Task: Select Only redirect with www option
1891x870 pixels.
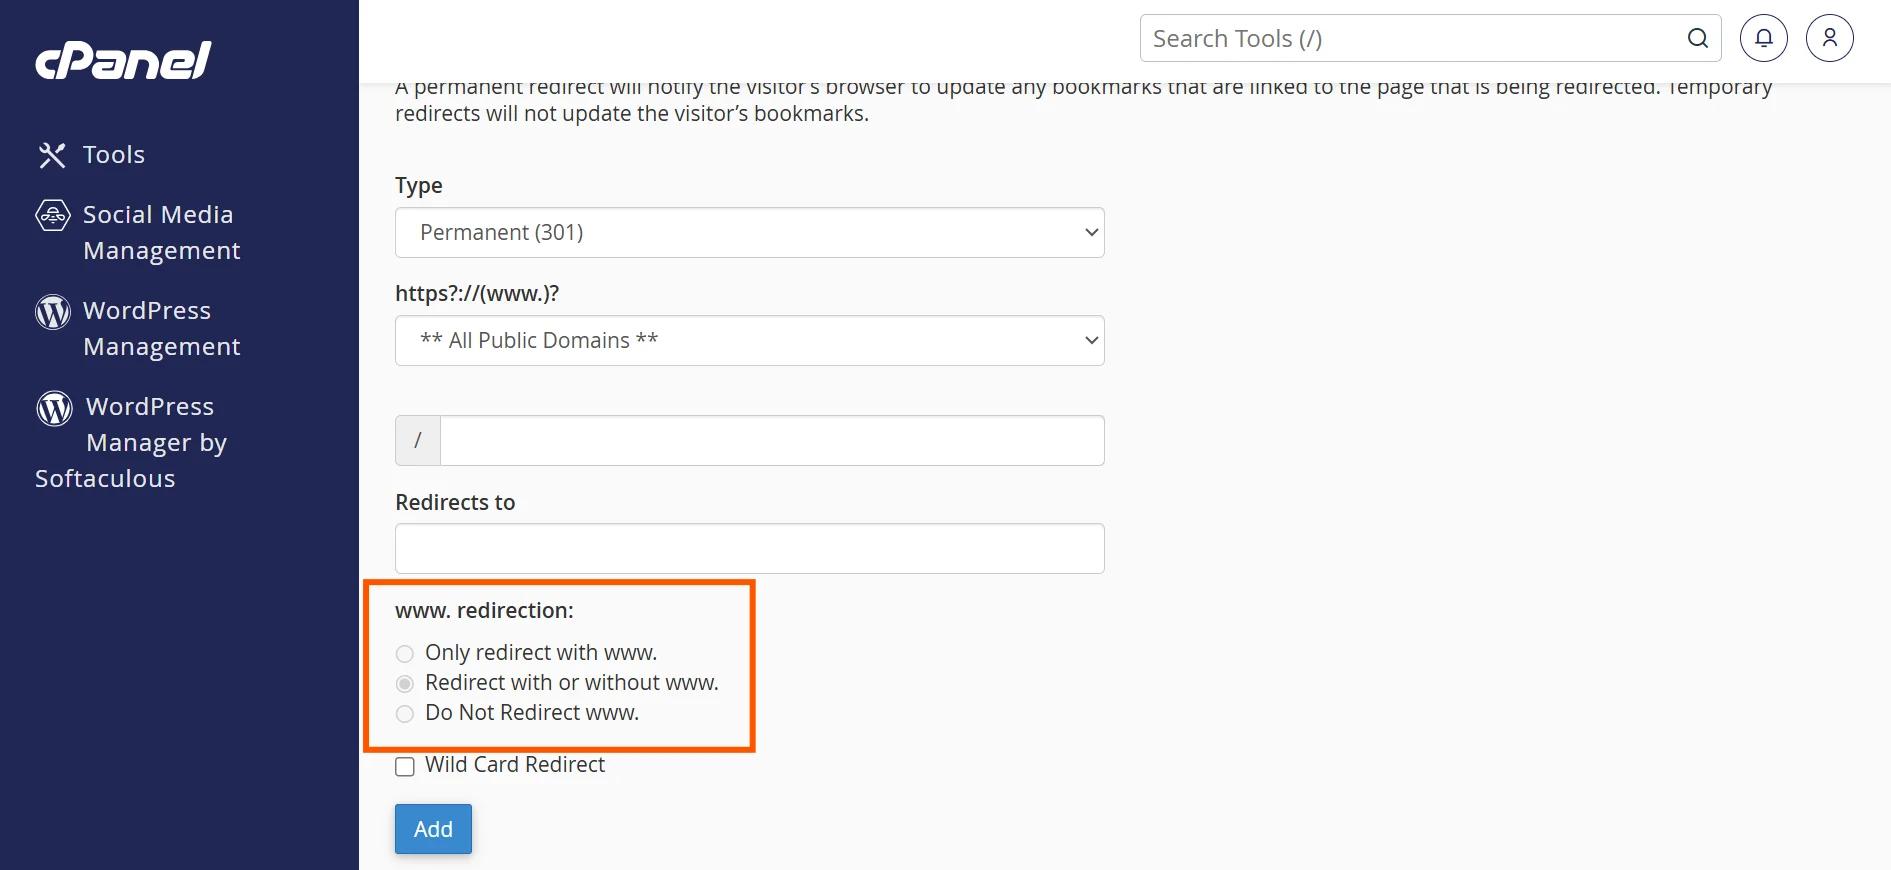Action: click(405, 654)
